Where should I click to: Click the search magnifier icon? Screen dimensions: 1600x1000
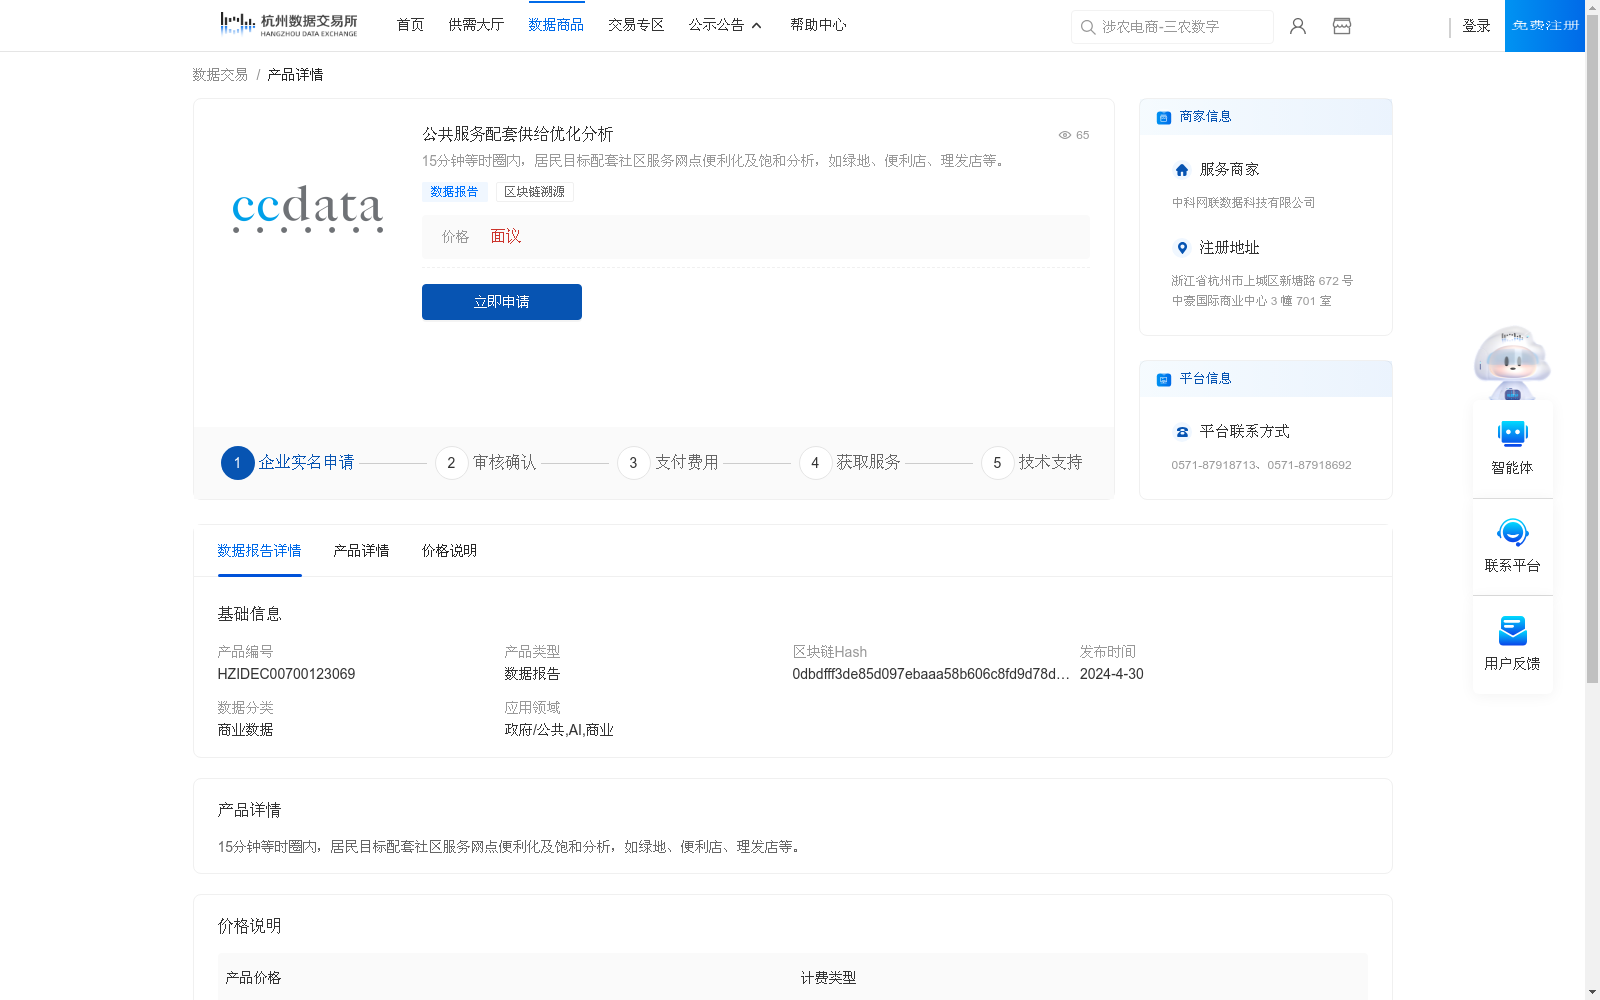1088,27
